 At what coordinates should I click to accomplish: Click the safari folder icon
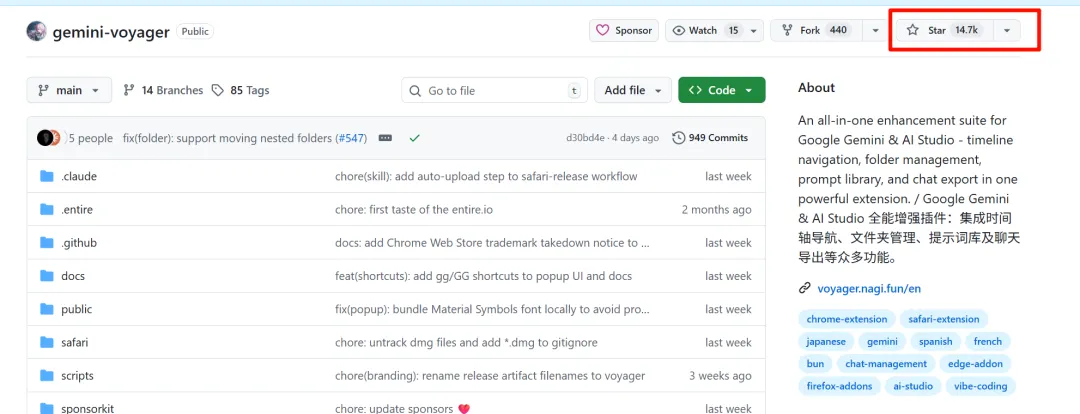[47, 342]
